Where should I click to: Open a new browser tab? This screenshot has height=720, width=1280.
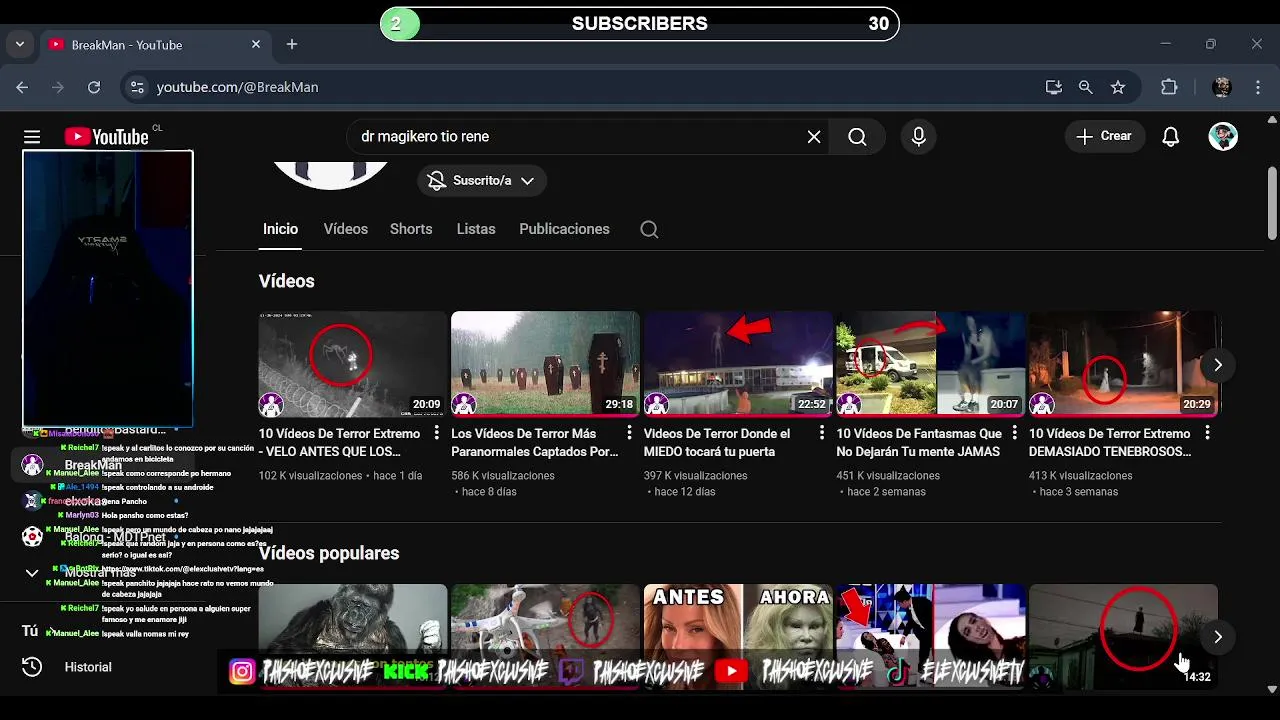[x=292, y=44]
